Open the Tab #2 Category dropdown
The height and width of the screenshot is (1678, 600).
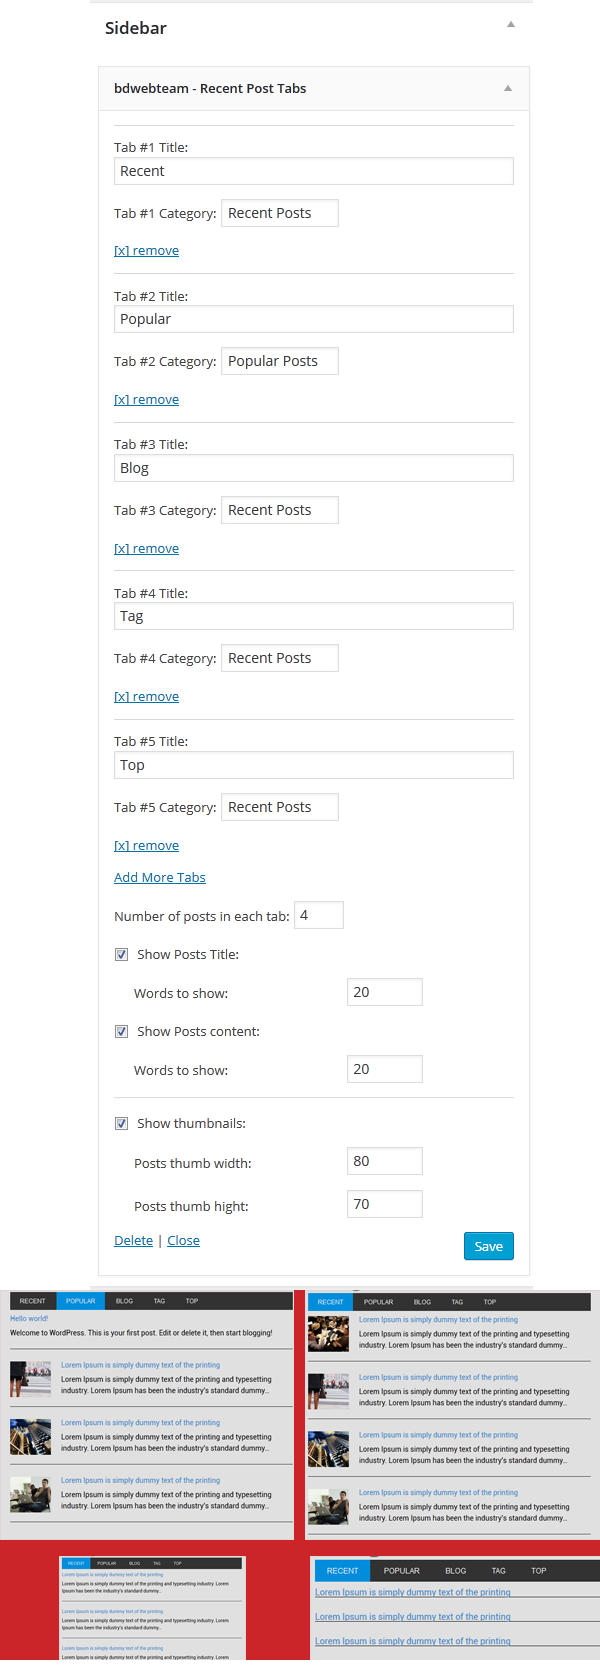click(279, 361)
